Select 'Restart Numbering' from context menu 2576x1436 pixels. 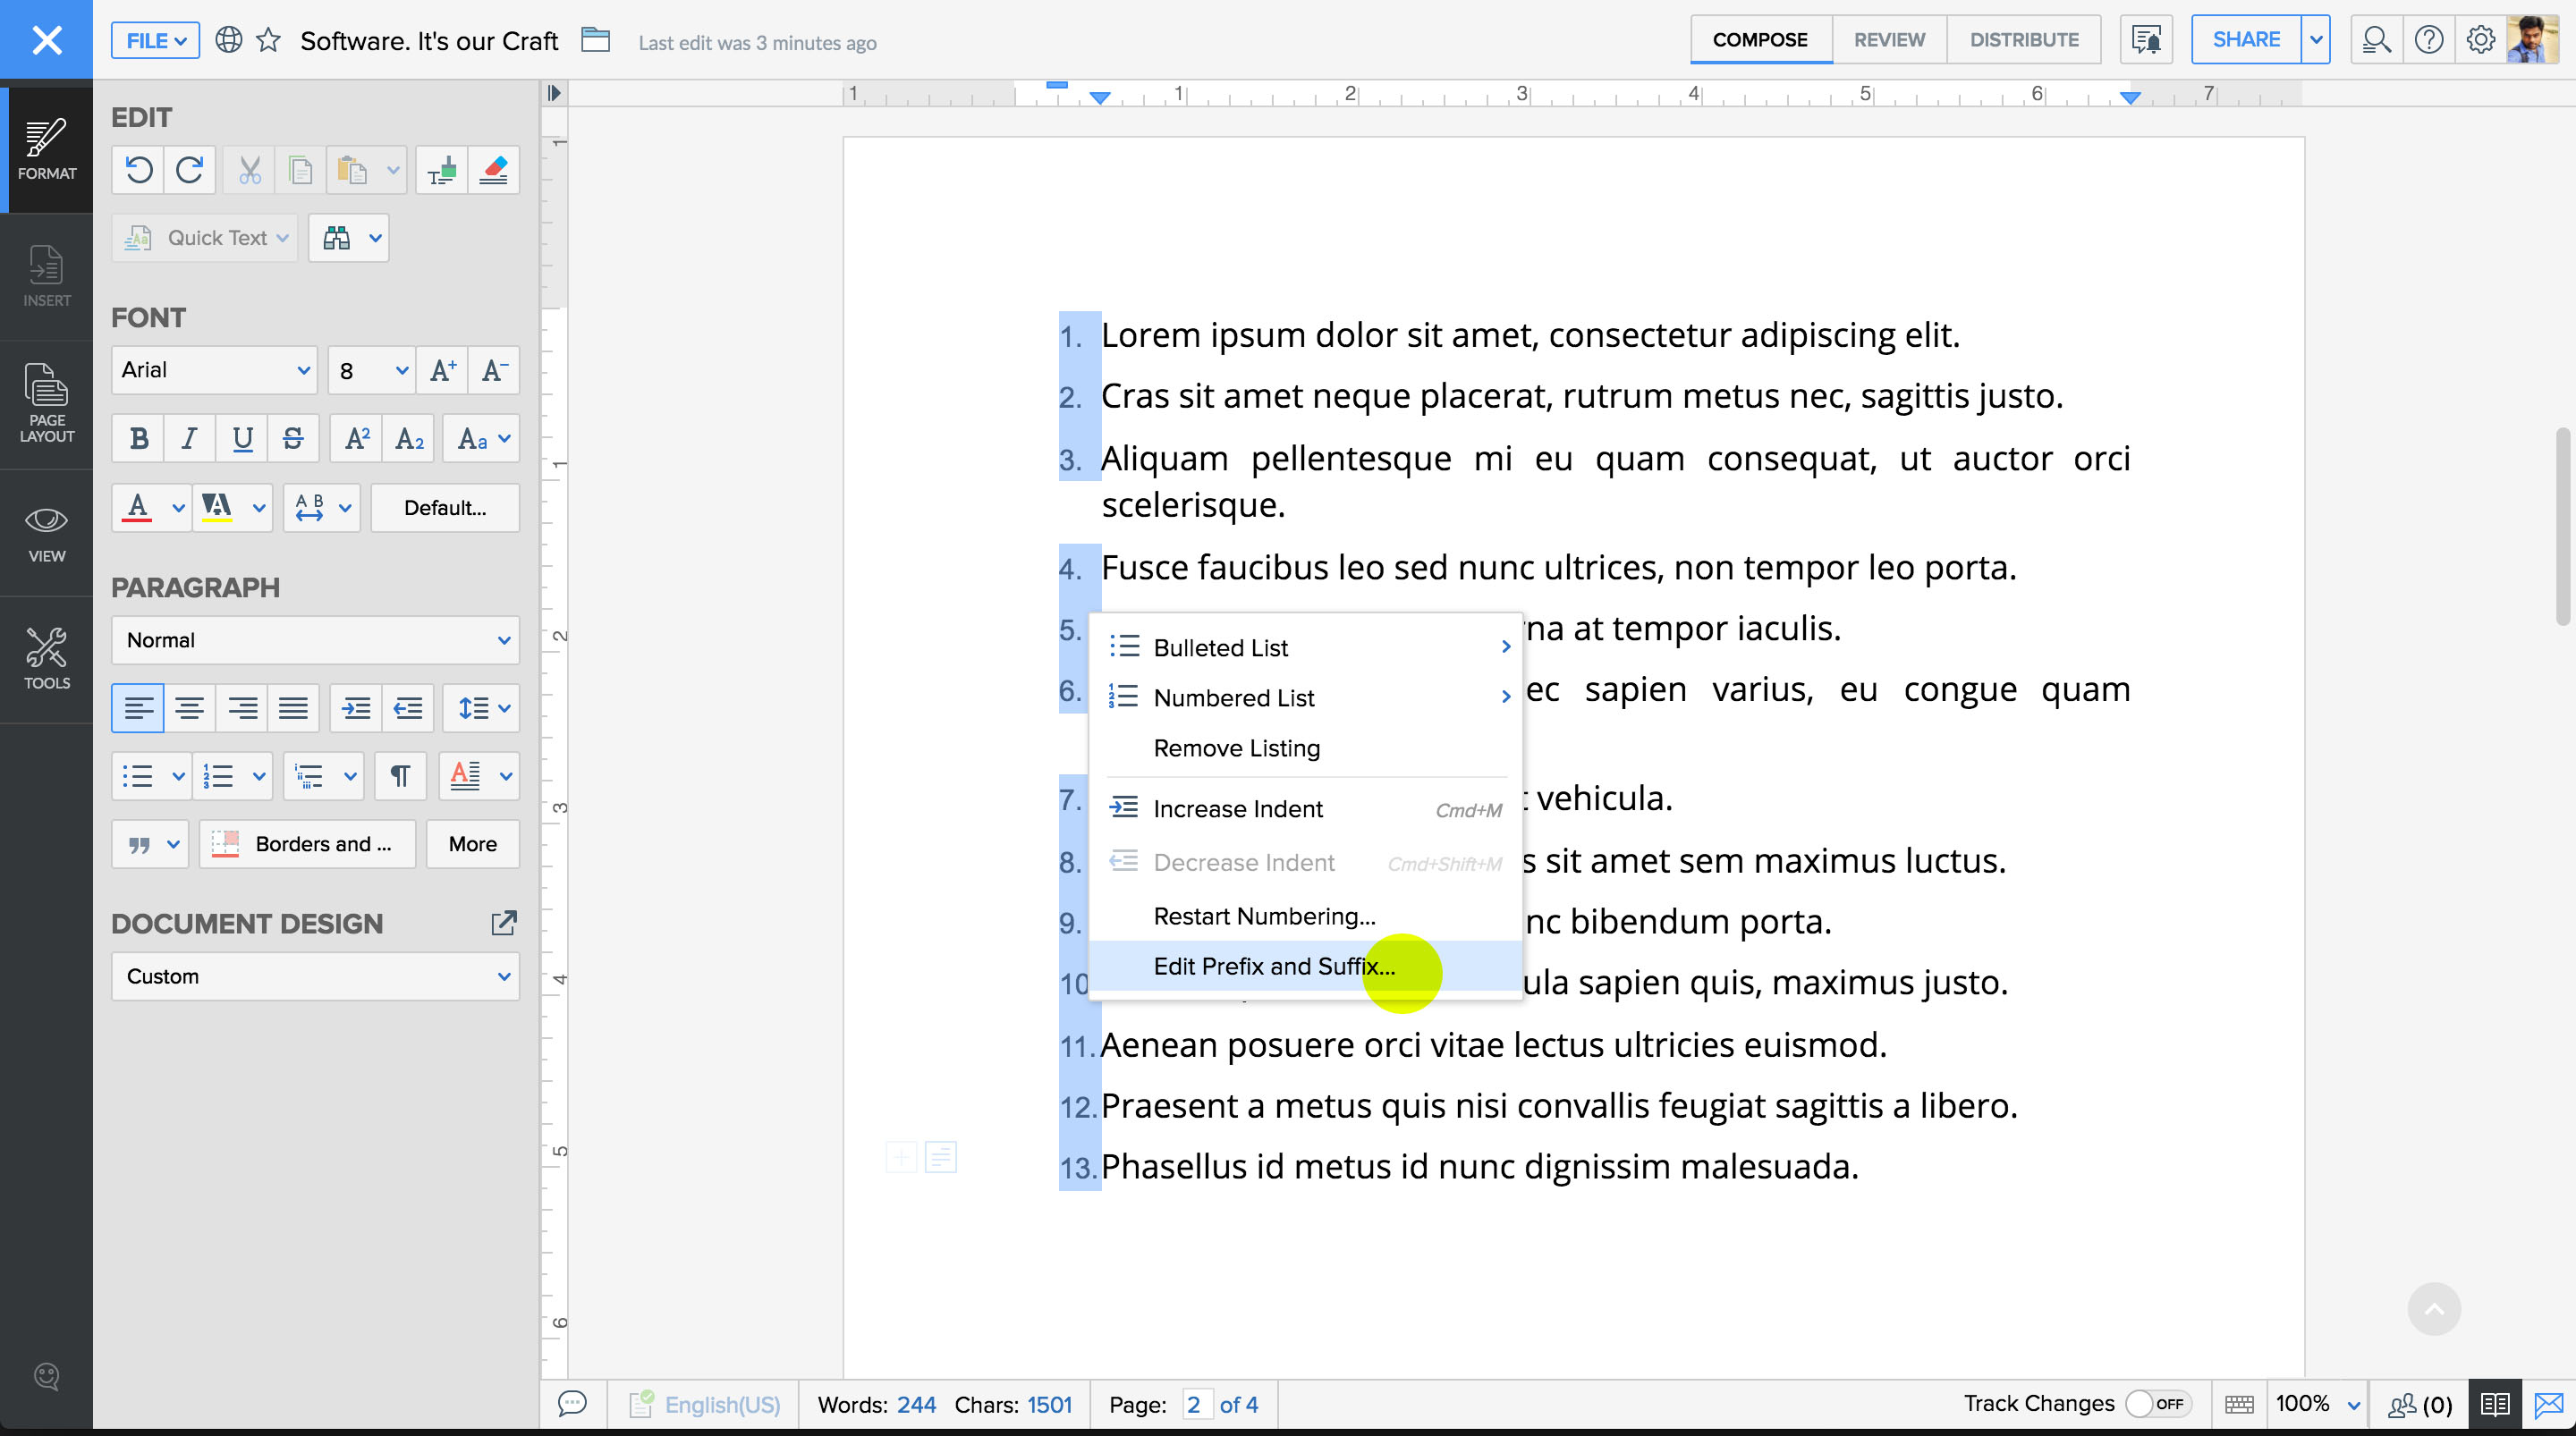1264,915
